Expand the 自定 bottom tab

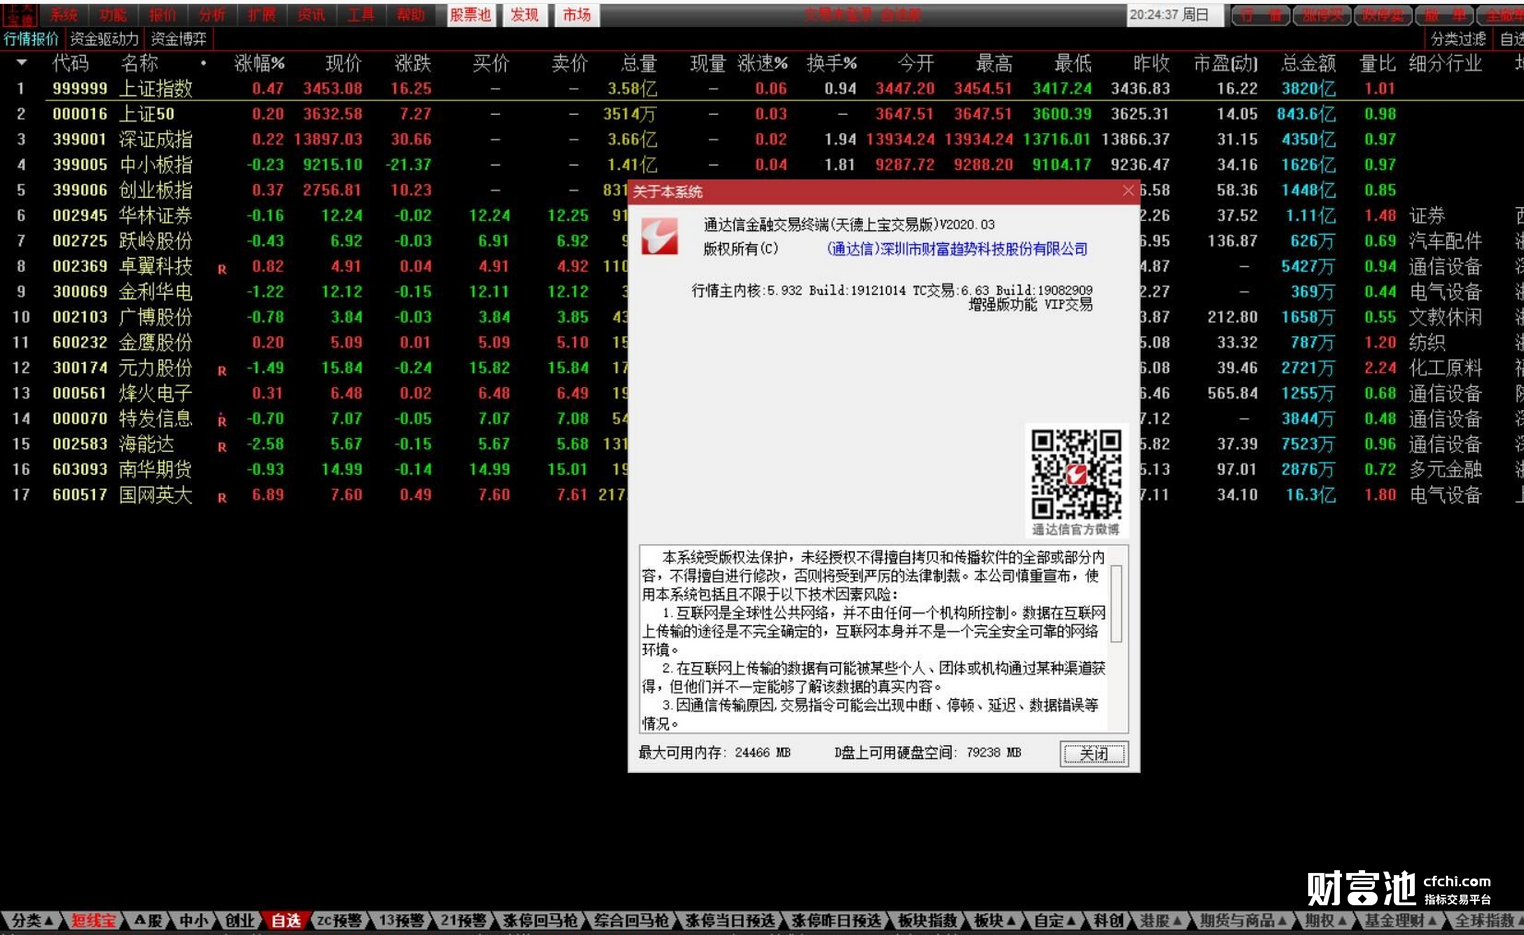pyautogui.click(x=1054, y=921)
